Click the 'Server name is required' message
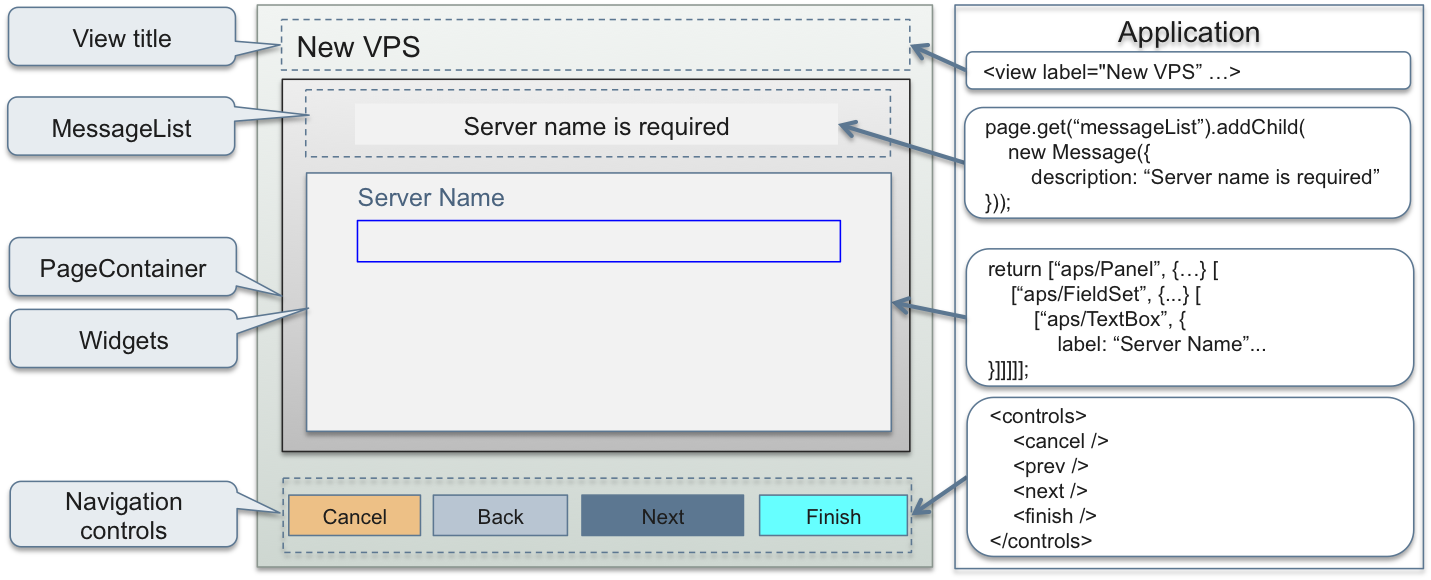1431x580 pixels. click(596, 127)
